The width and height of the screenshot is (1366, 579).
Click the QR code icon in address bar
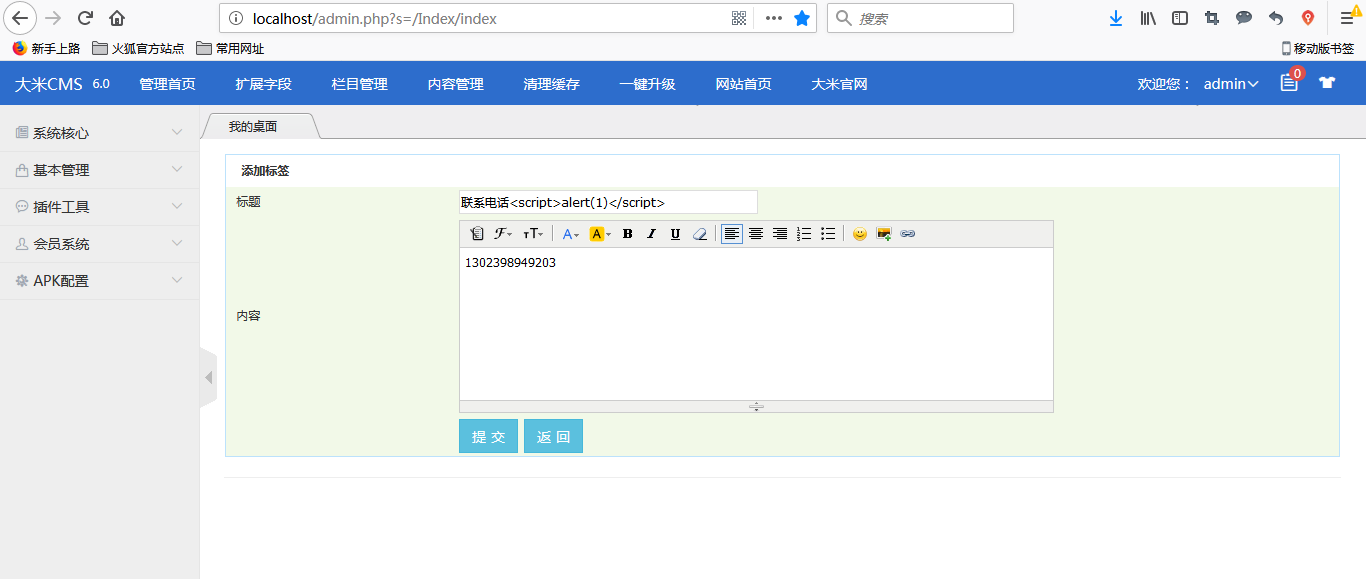pos(740,18)
